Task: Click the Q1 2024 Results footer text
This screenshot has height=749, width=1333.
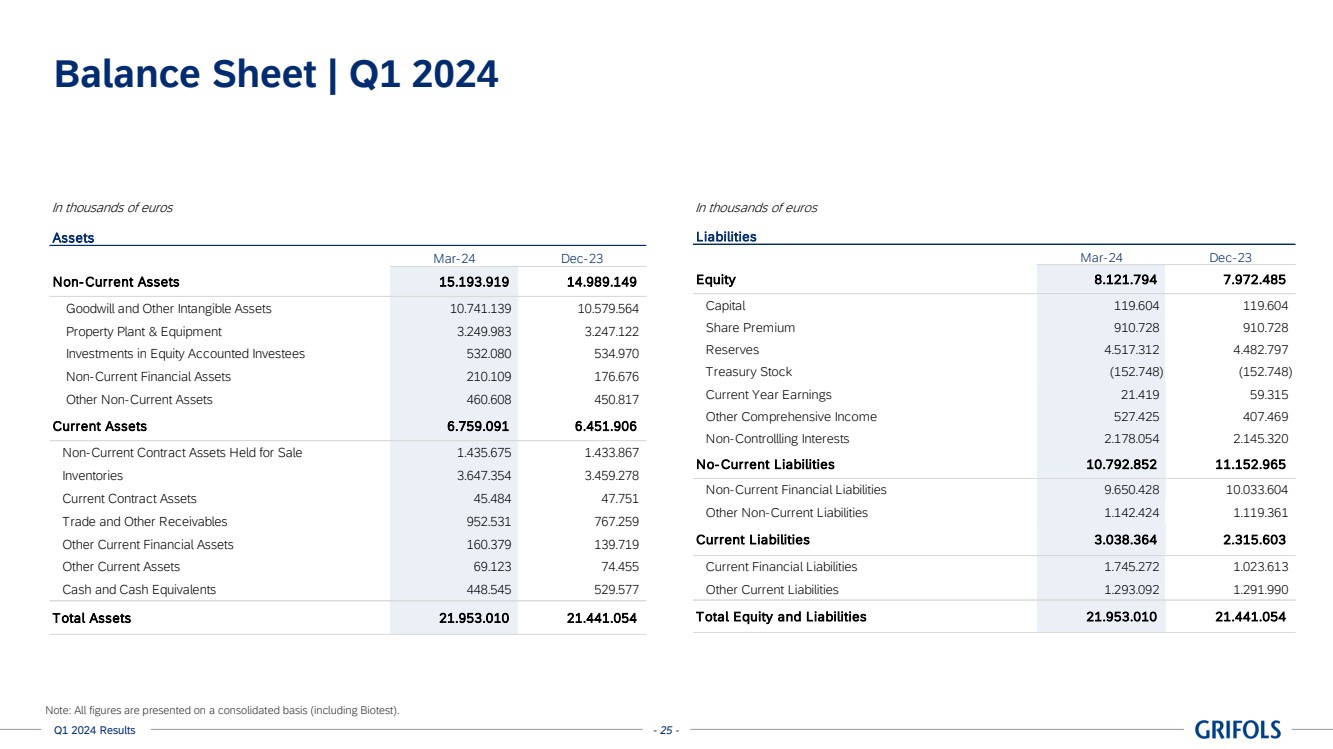Action: click(x=94, y=730)
